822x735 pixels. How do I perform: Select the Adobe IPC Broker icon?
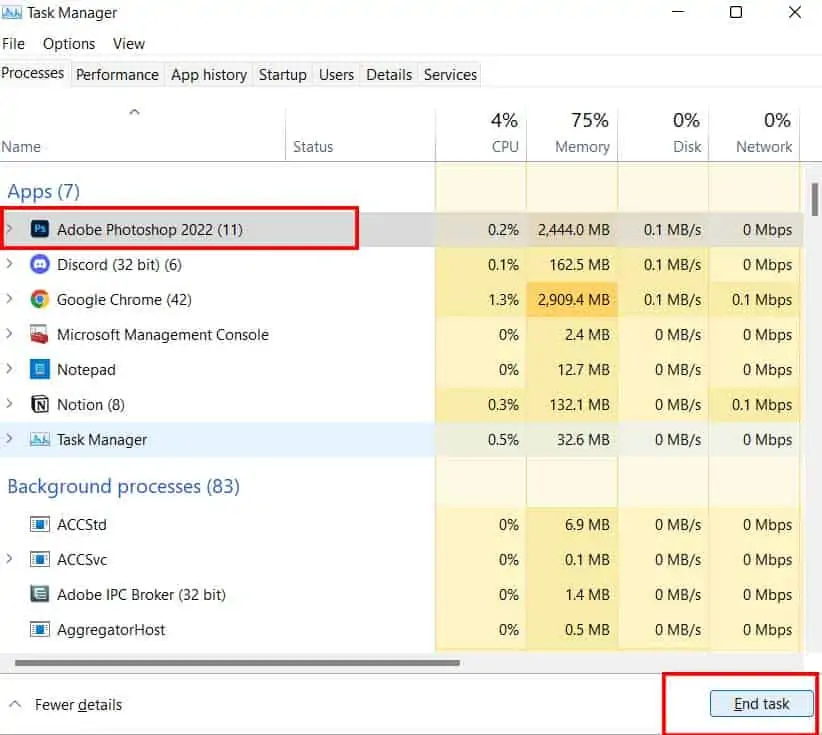tap(40, 595)
